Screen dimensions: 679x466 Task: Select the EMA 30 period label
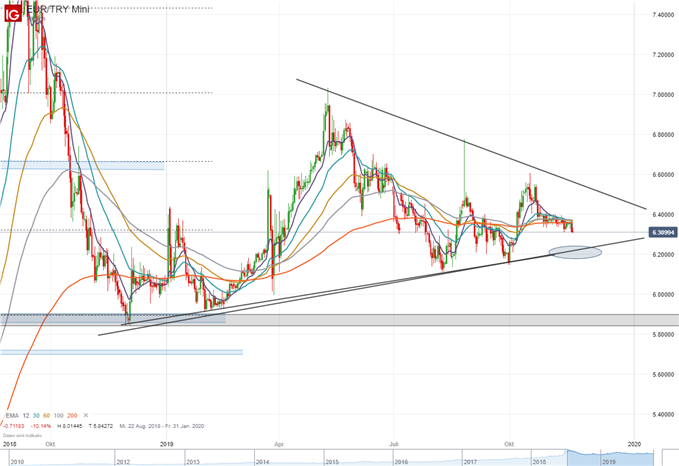coord(36,415)
